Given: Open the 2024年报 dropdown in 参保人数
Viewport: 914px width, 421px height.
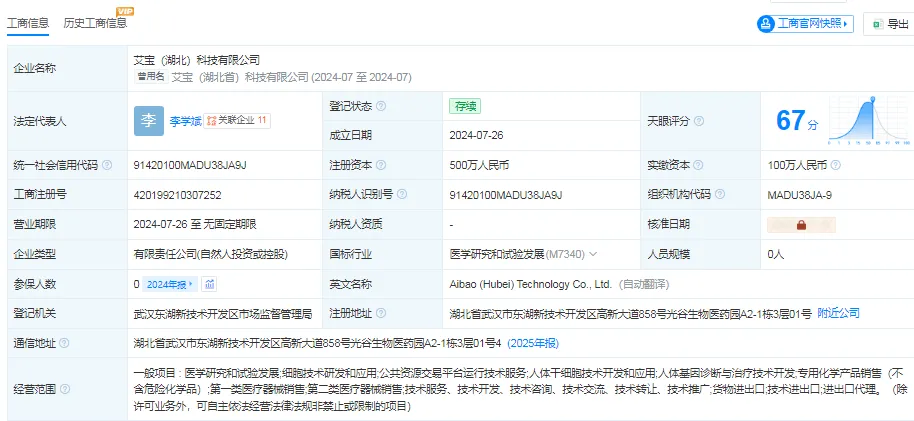Looking at the screenshot, I should click(170, 285).
